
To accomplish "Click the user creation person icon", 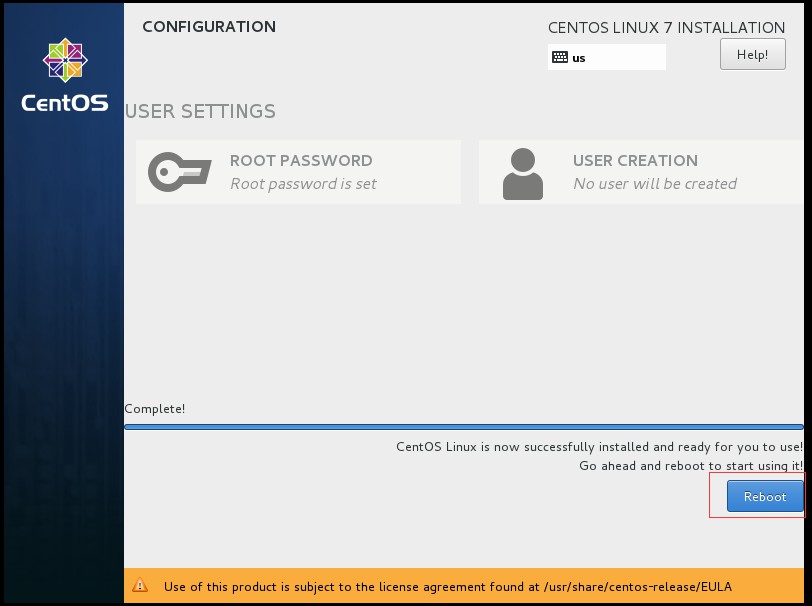I will click(523, 173).
